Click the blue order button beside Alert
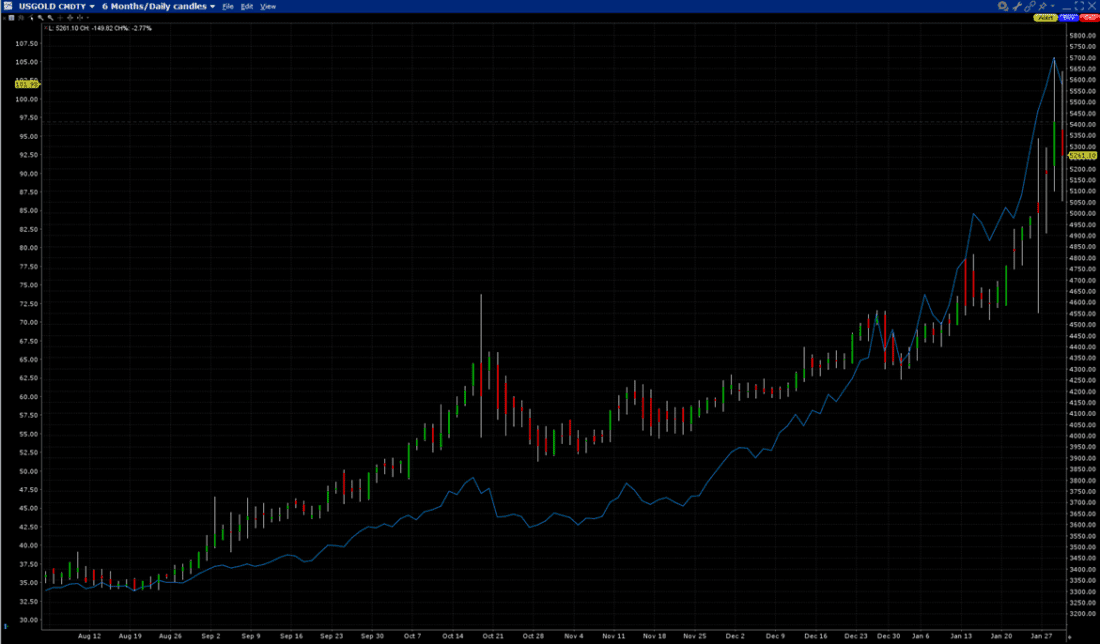This screenshot has width=1100, height=644. point(1068,18)
